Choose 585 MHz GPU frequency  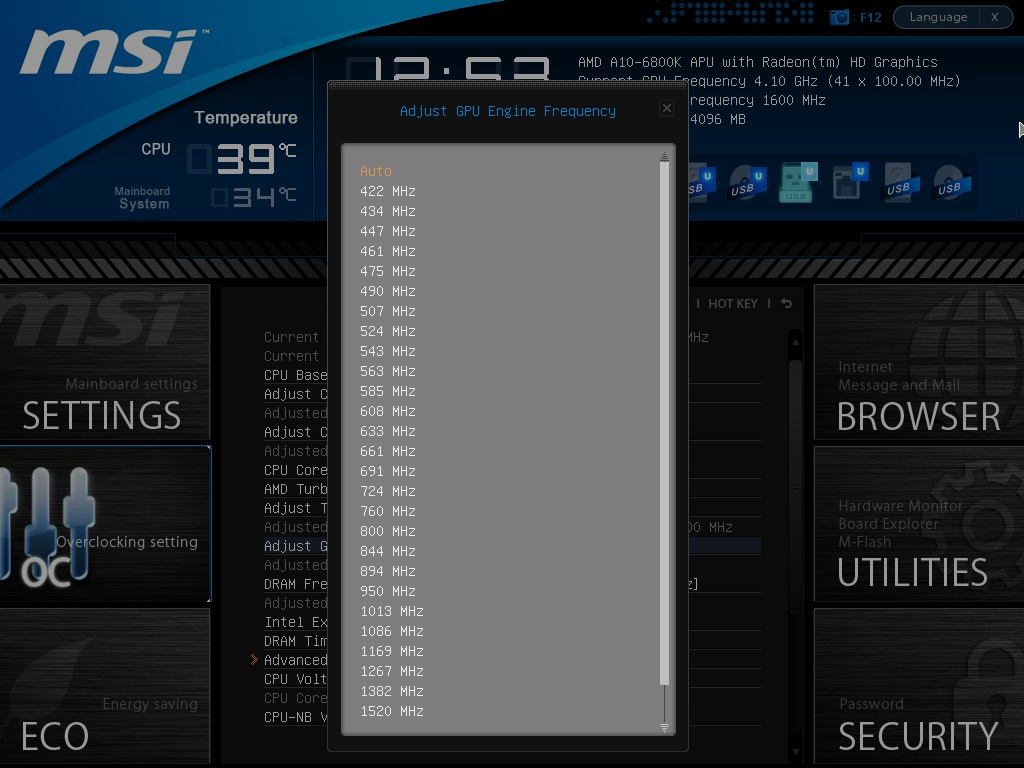point(387,391)
